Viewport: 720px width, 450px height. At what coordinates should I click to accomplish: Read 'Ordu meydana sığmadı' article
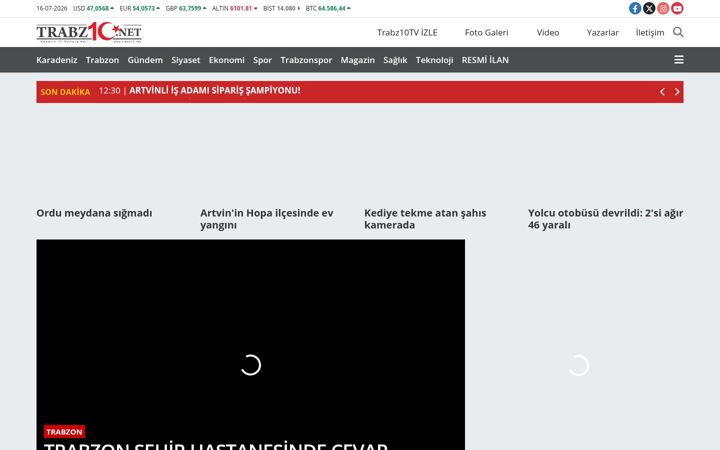94,213
